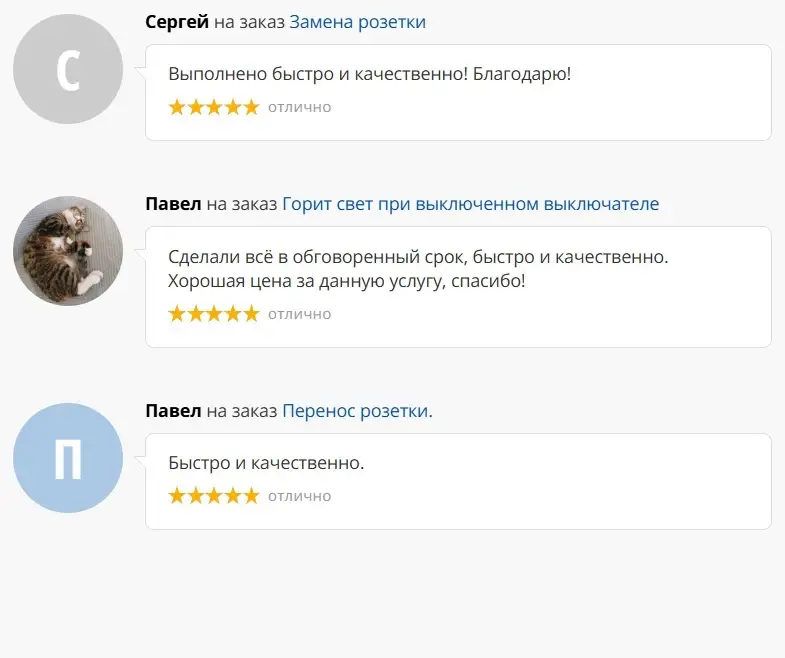Viewport: 785px width, 658px height.
Task: Click the short review Быстро и качественно
Action: click(266, 463)
